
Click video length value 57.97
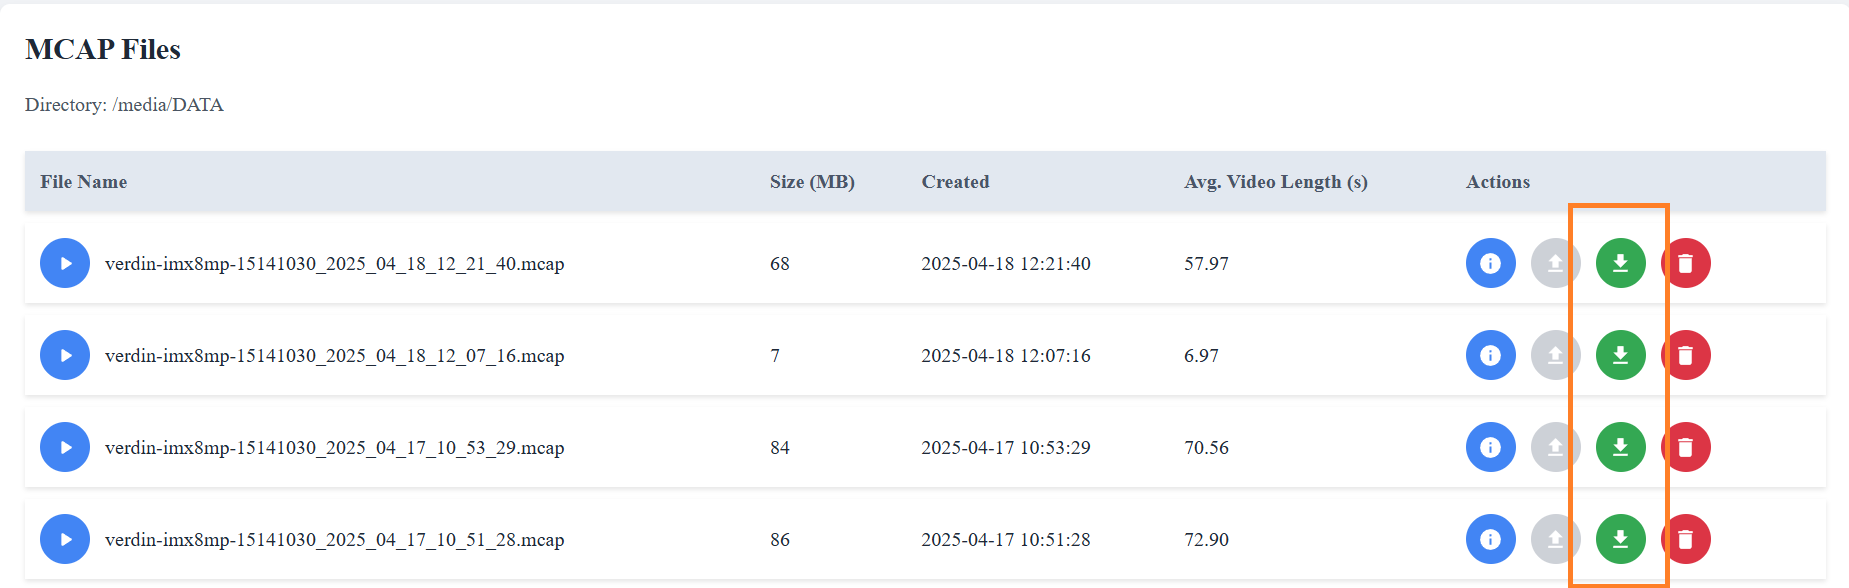(x=1206, y=264)
